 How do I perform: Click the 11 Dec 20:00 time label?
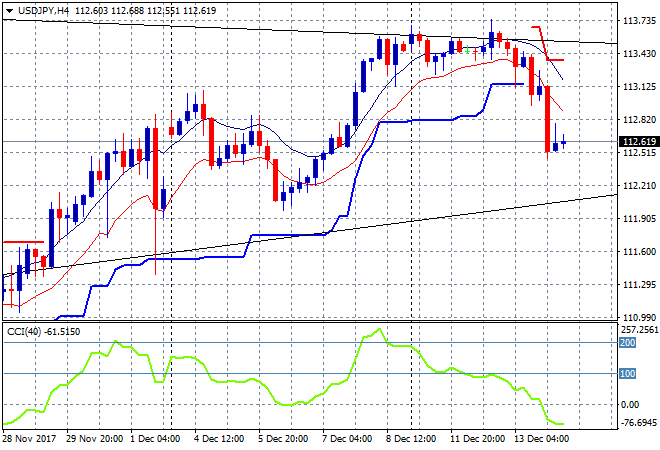click(477, 439)
